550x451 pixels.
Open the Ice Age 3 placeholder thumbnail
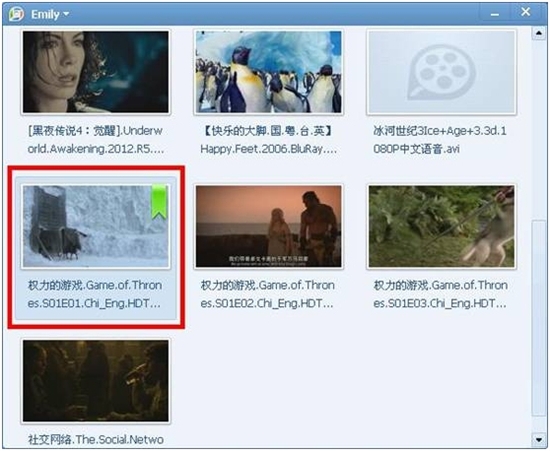(441, 72)
